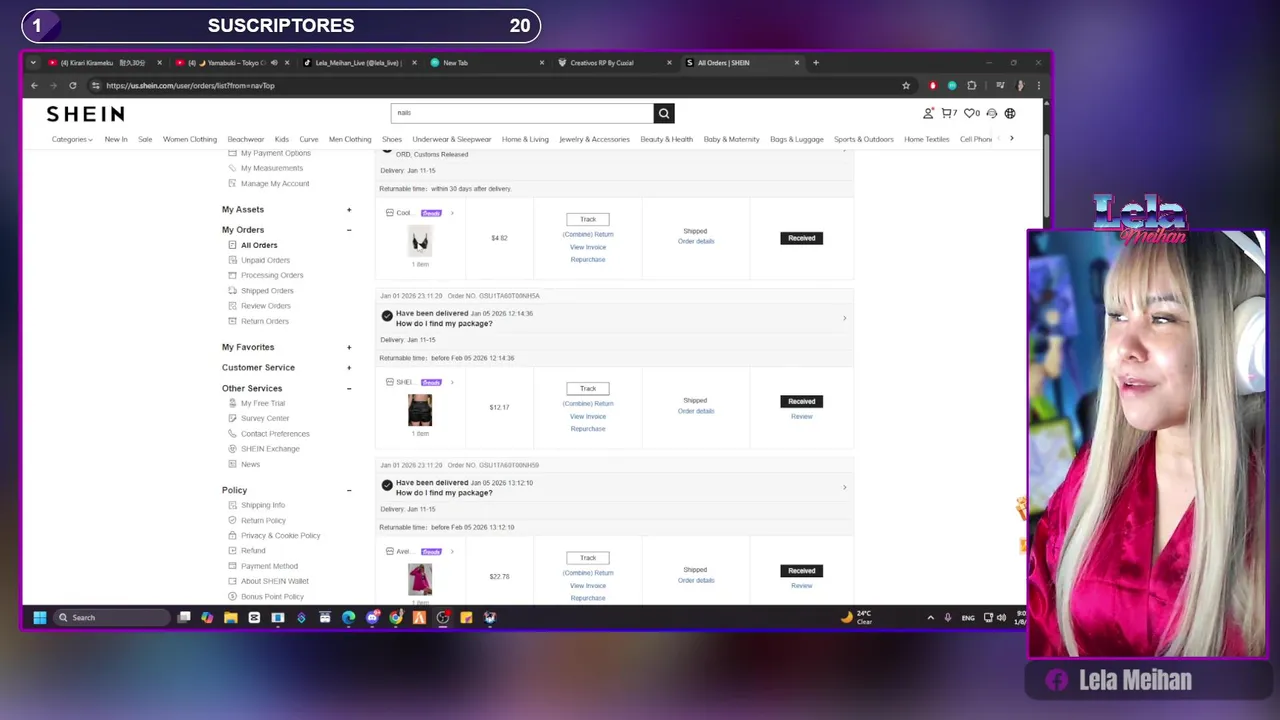The width and height of the screenshot is (1280, 720).
Task: Collapse the Other Services section
Action: pos(349,388)
